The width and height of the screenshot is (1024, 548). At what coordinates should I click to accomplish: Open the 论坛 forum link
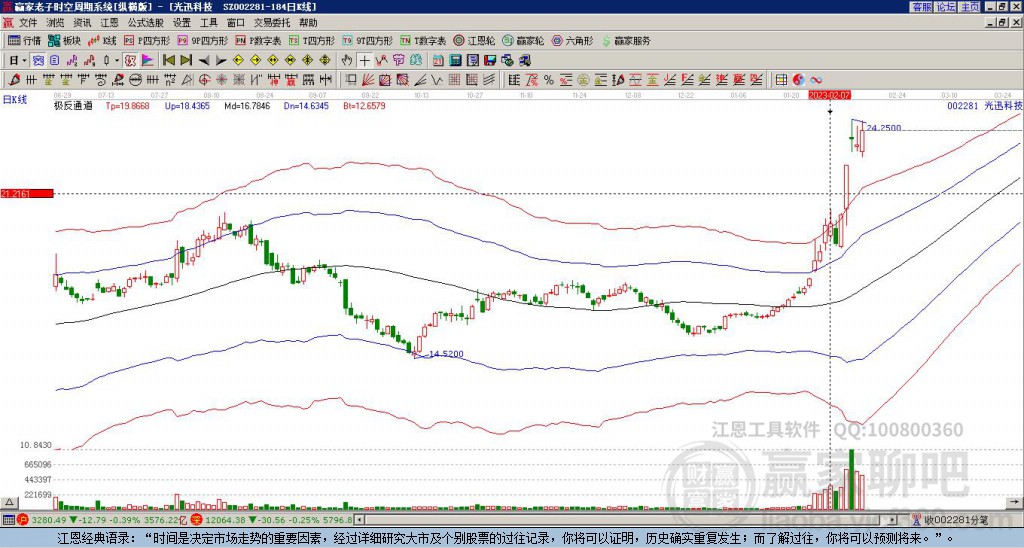tap(946, 6)
